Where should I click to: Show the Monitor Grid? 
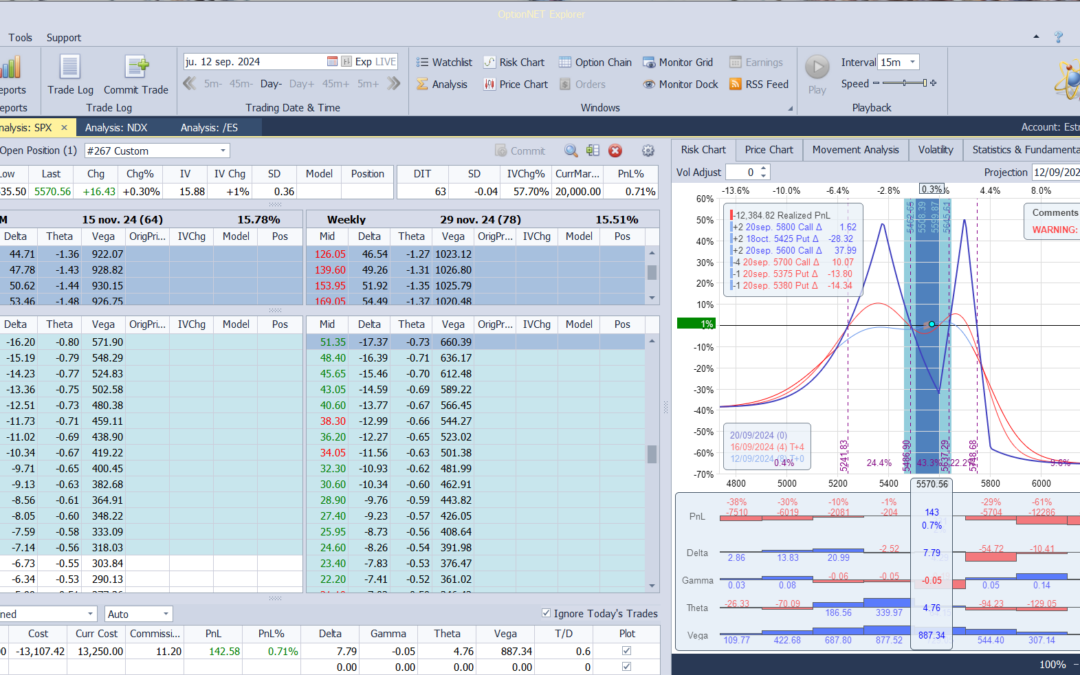[x=677, y=62]
